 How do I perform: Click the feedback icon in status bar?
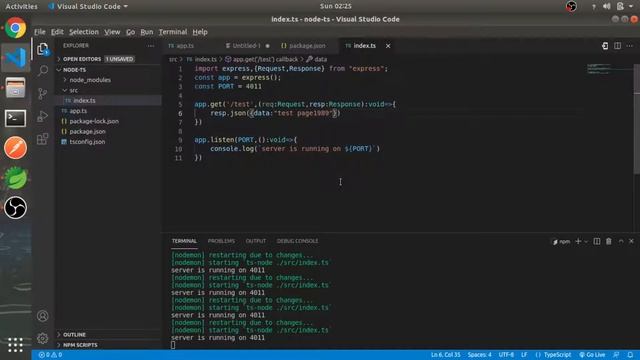(x=616, y=355)
